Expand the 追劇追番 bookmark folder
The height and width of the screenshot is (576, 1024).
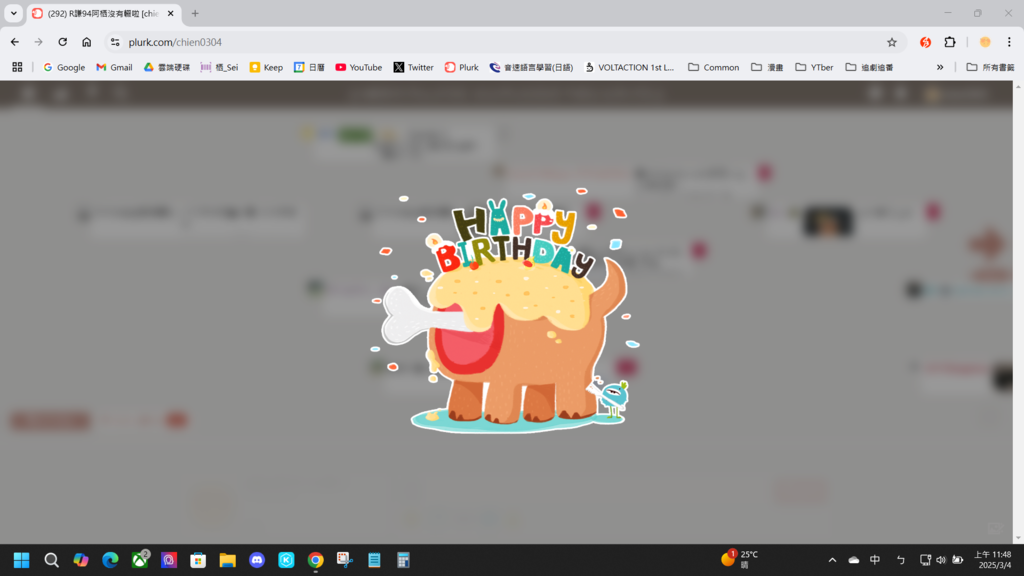869,67
